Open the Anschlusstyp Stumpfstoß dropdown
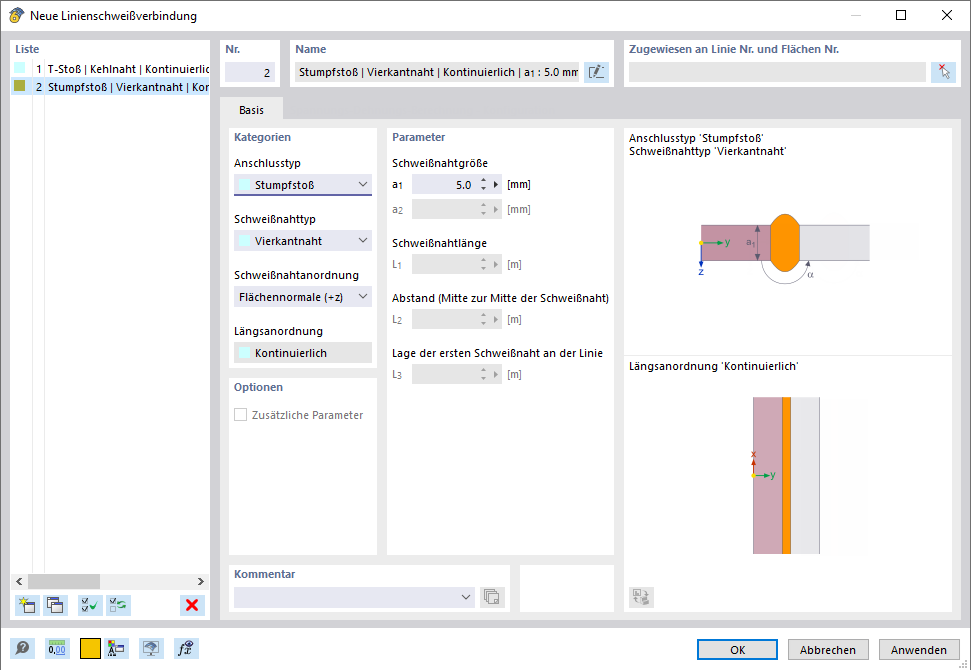The height and width of the screenshot is (670, 971). [x=303, y=185]
